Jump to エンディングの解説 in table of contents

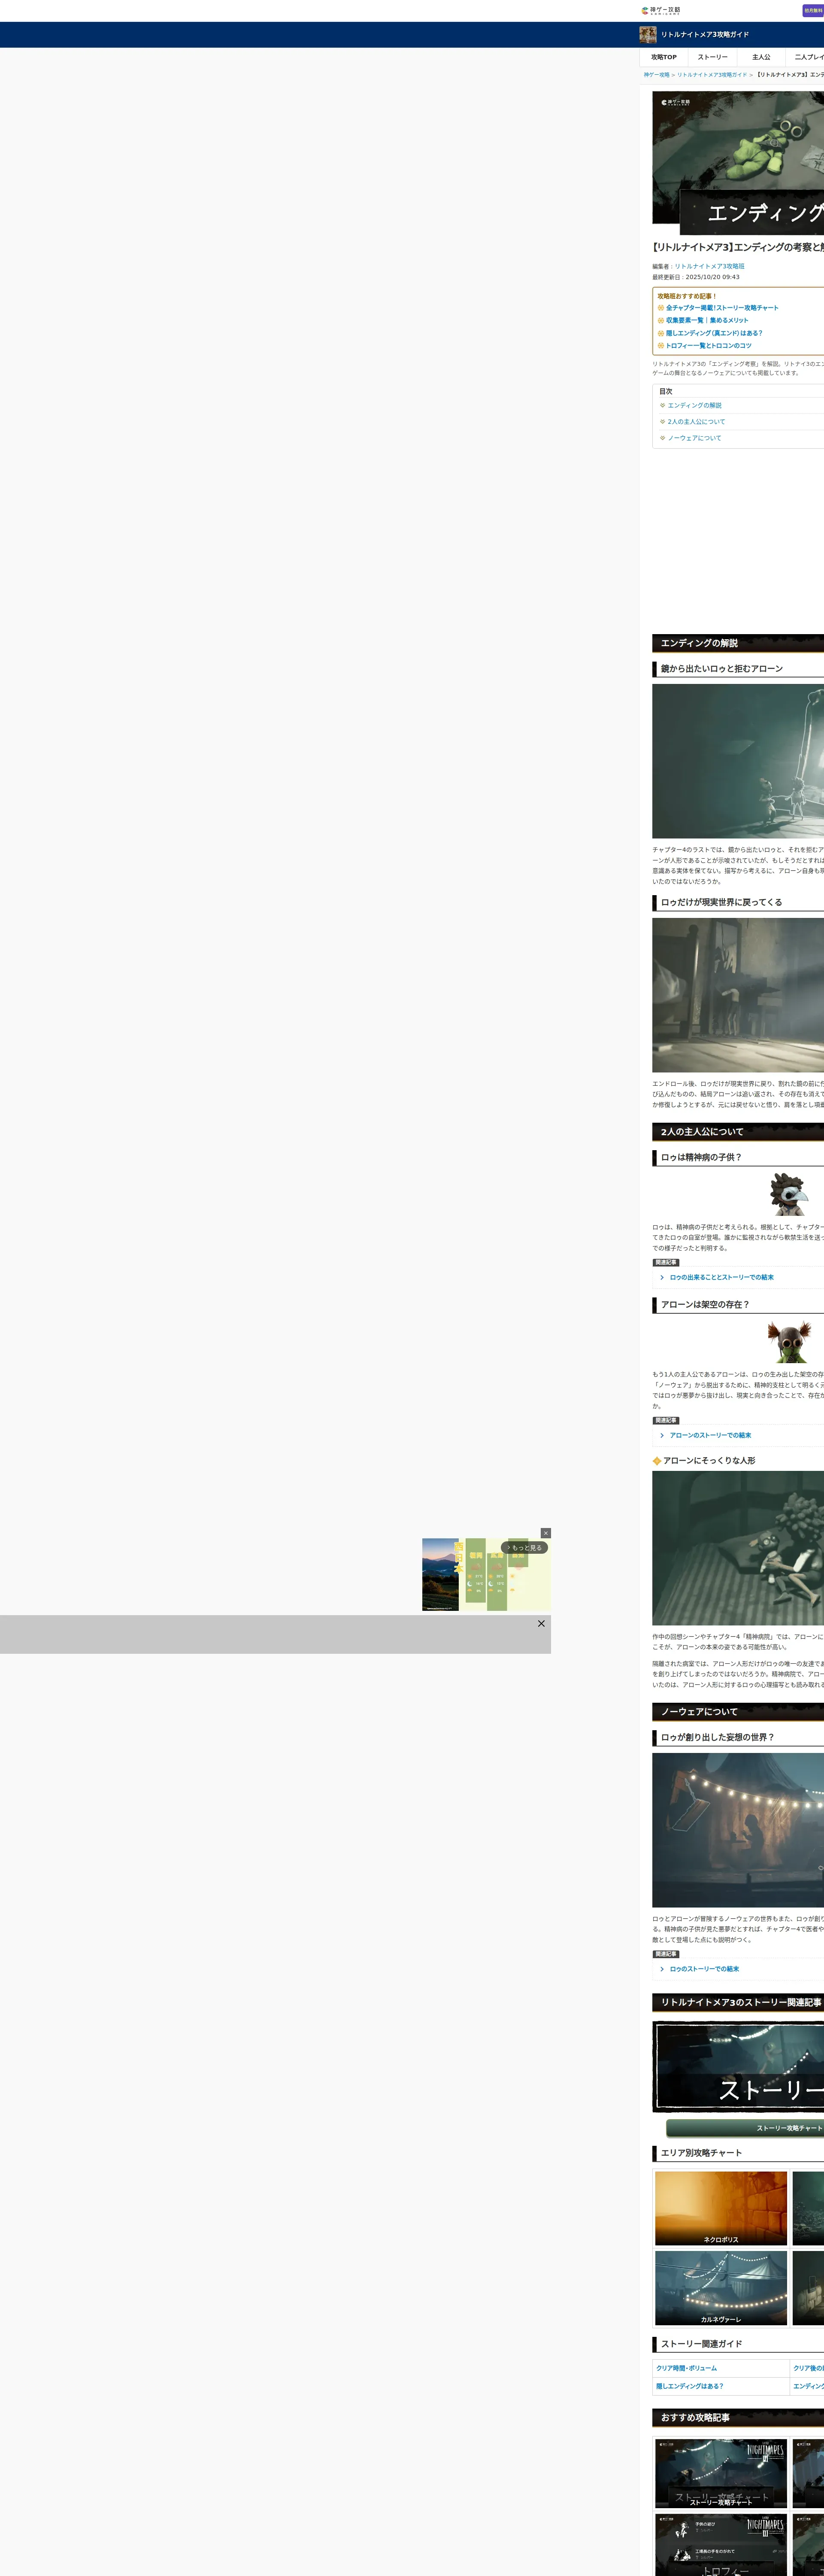(x=694, y=405)
